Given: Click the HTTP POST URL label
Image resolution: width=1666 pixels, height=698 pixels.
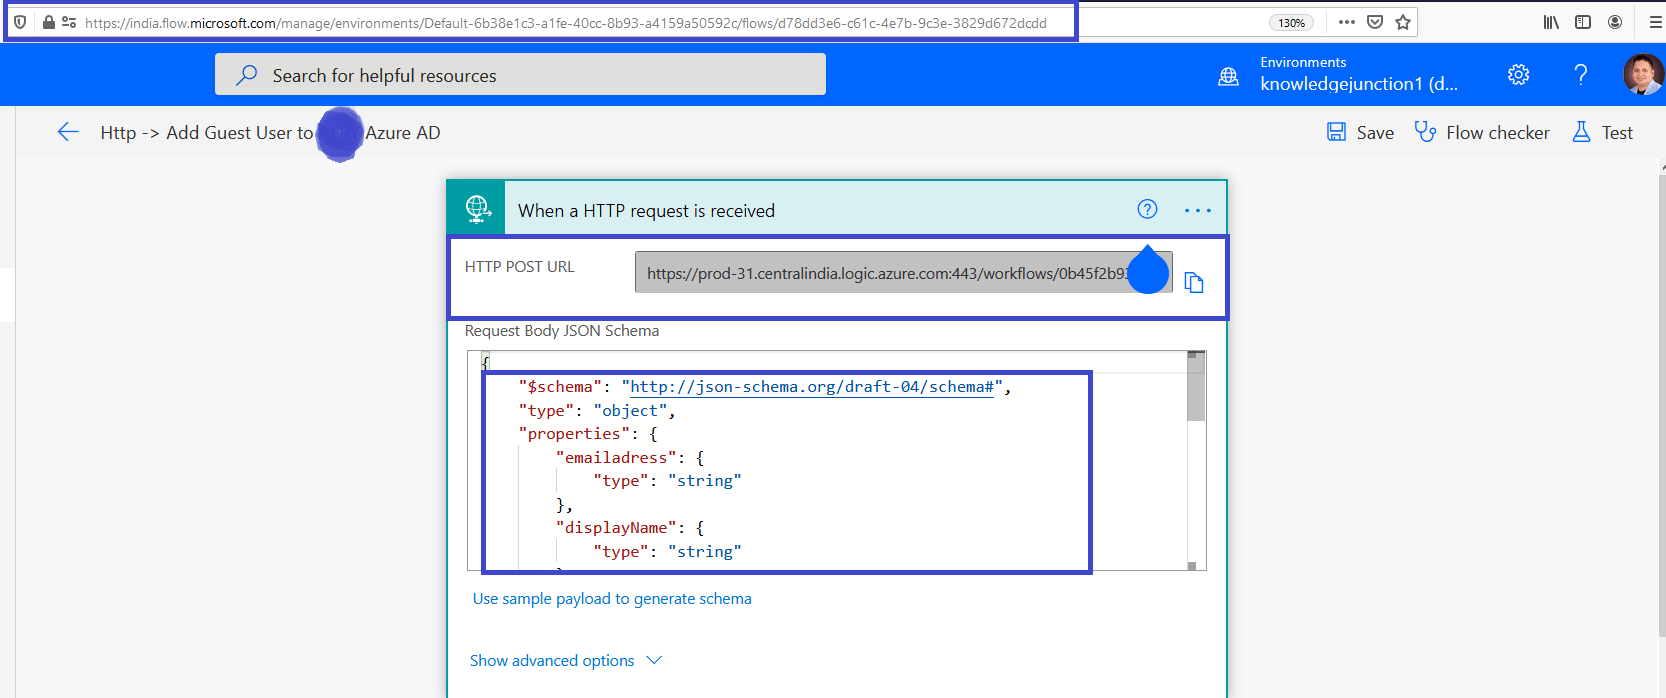Looking at the screenshot, I should (x=520, y=267).
